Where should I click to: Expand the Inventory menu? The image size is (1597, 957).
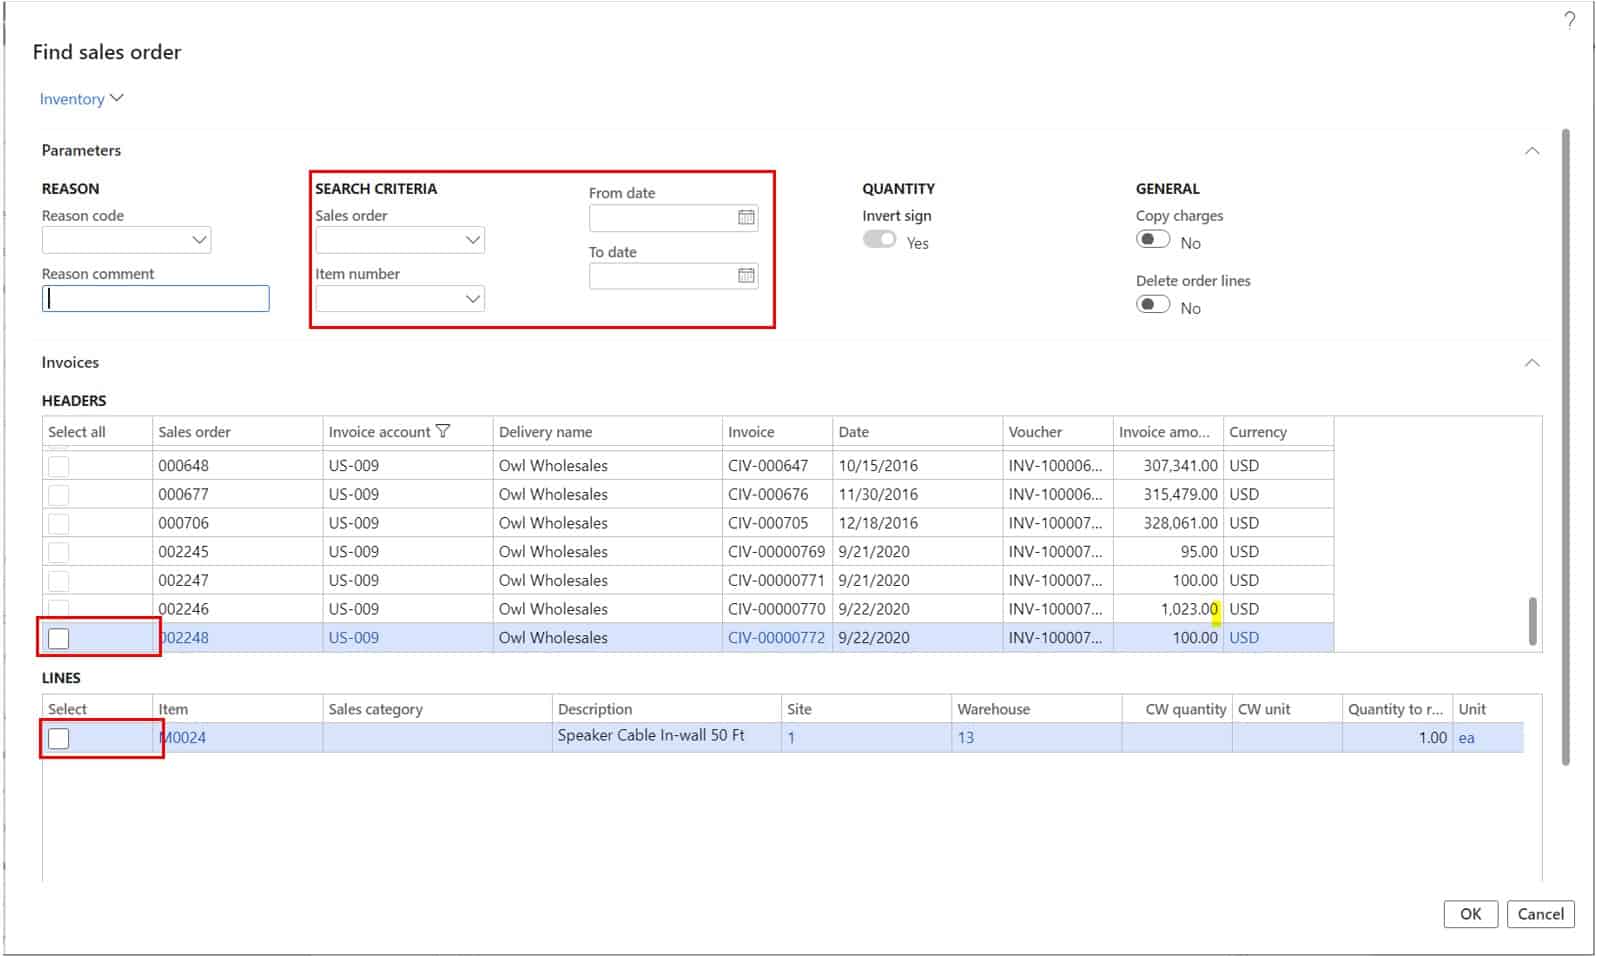(x=81, y=98)
